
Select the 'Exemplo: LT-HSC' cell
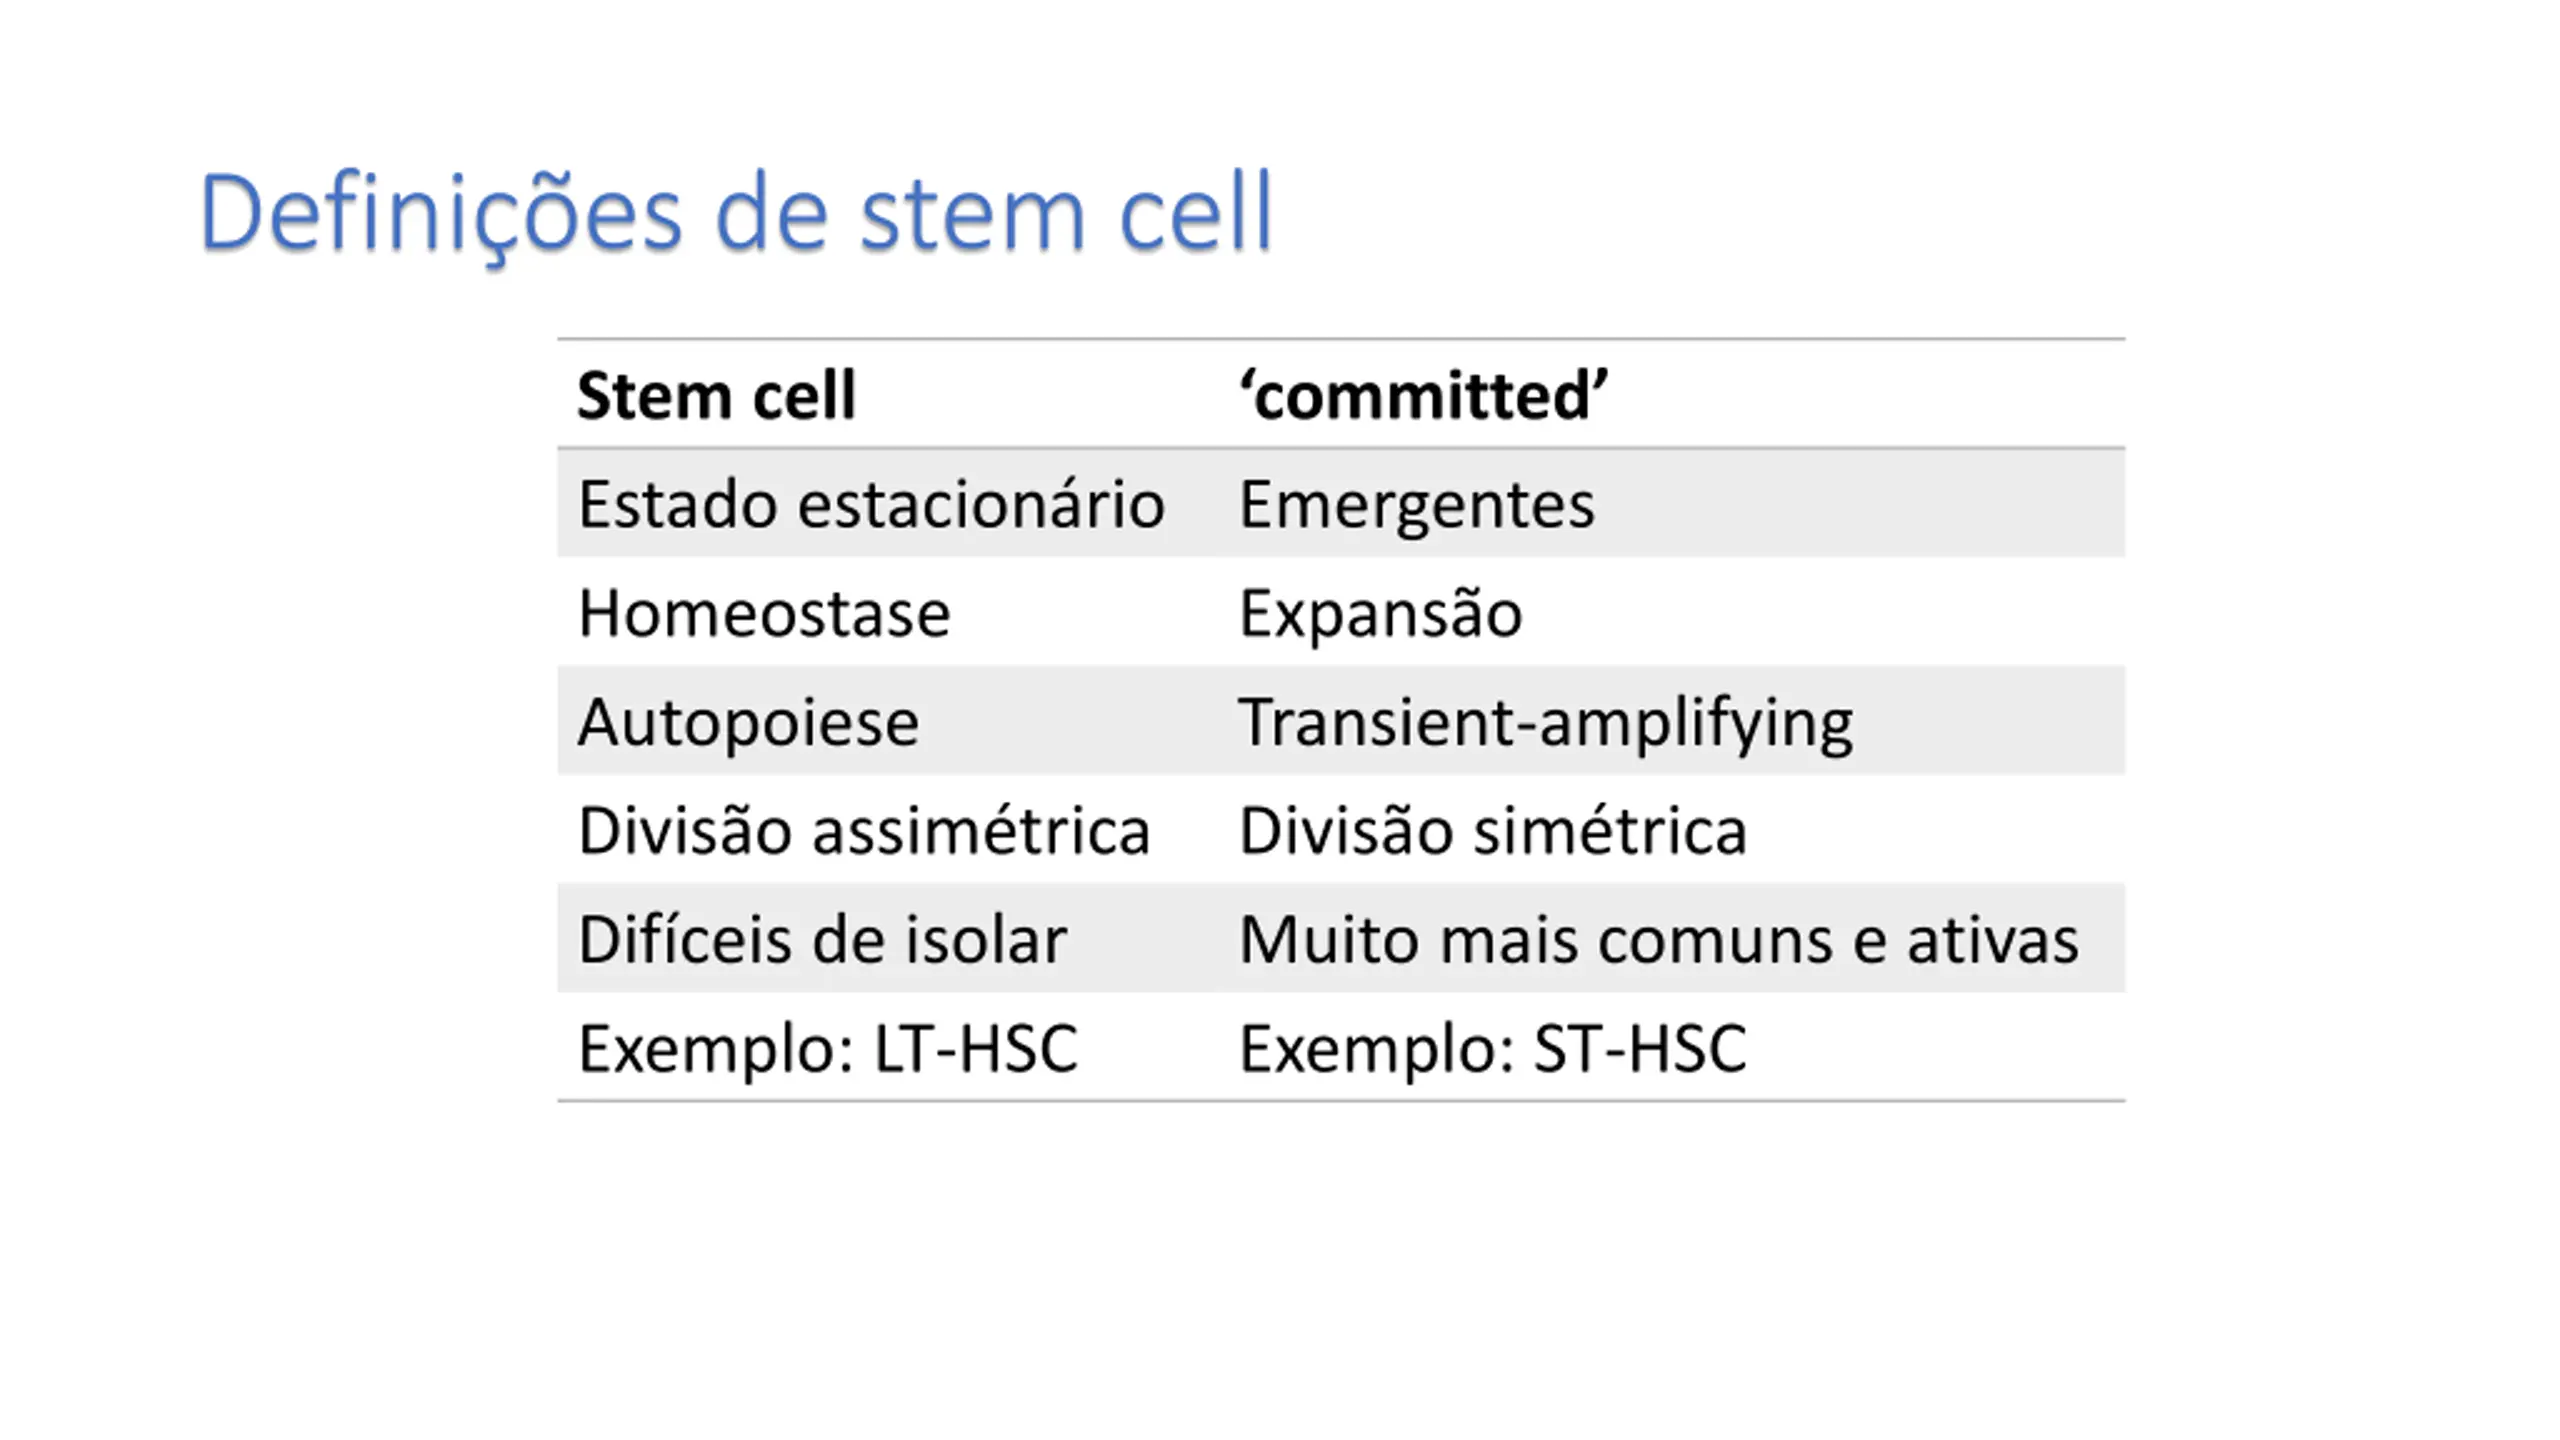tap(888, 1048)
